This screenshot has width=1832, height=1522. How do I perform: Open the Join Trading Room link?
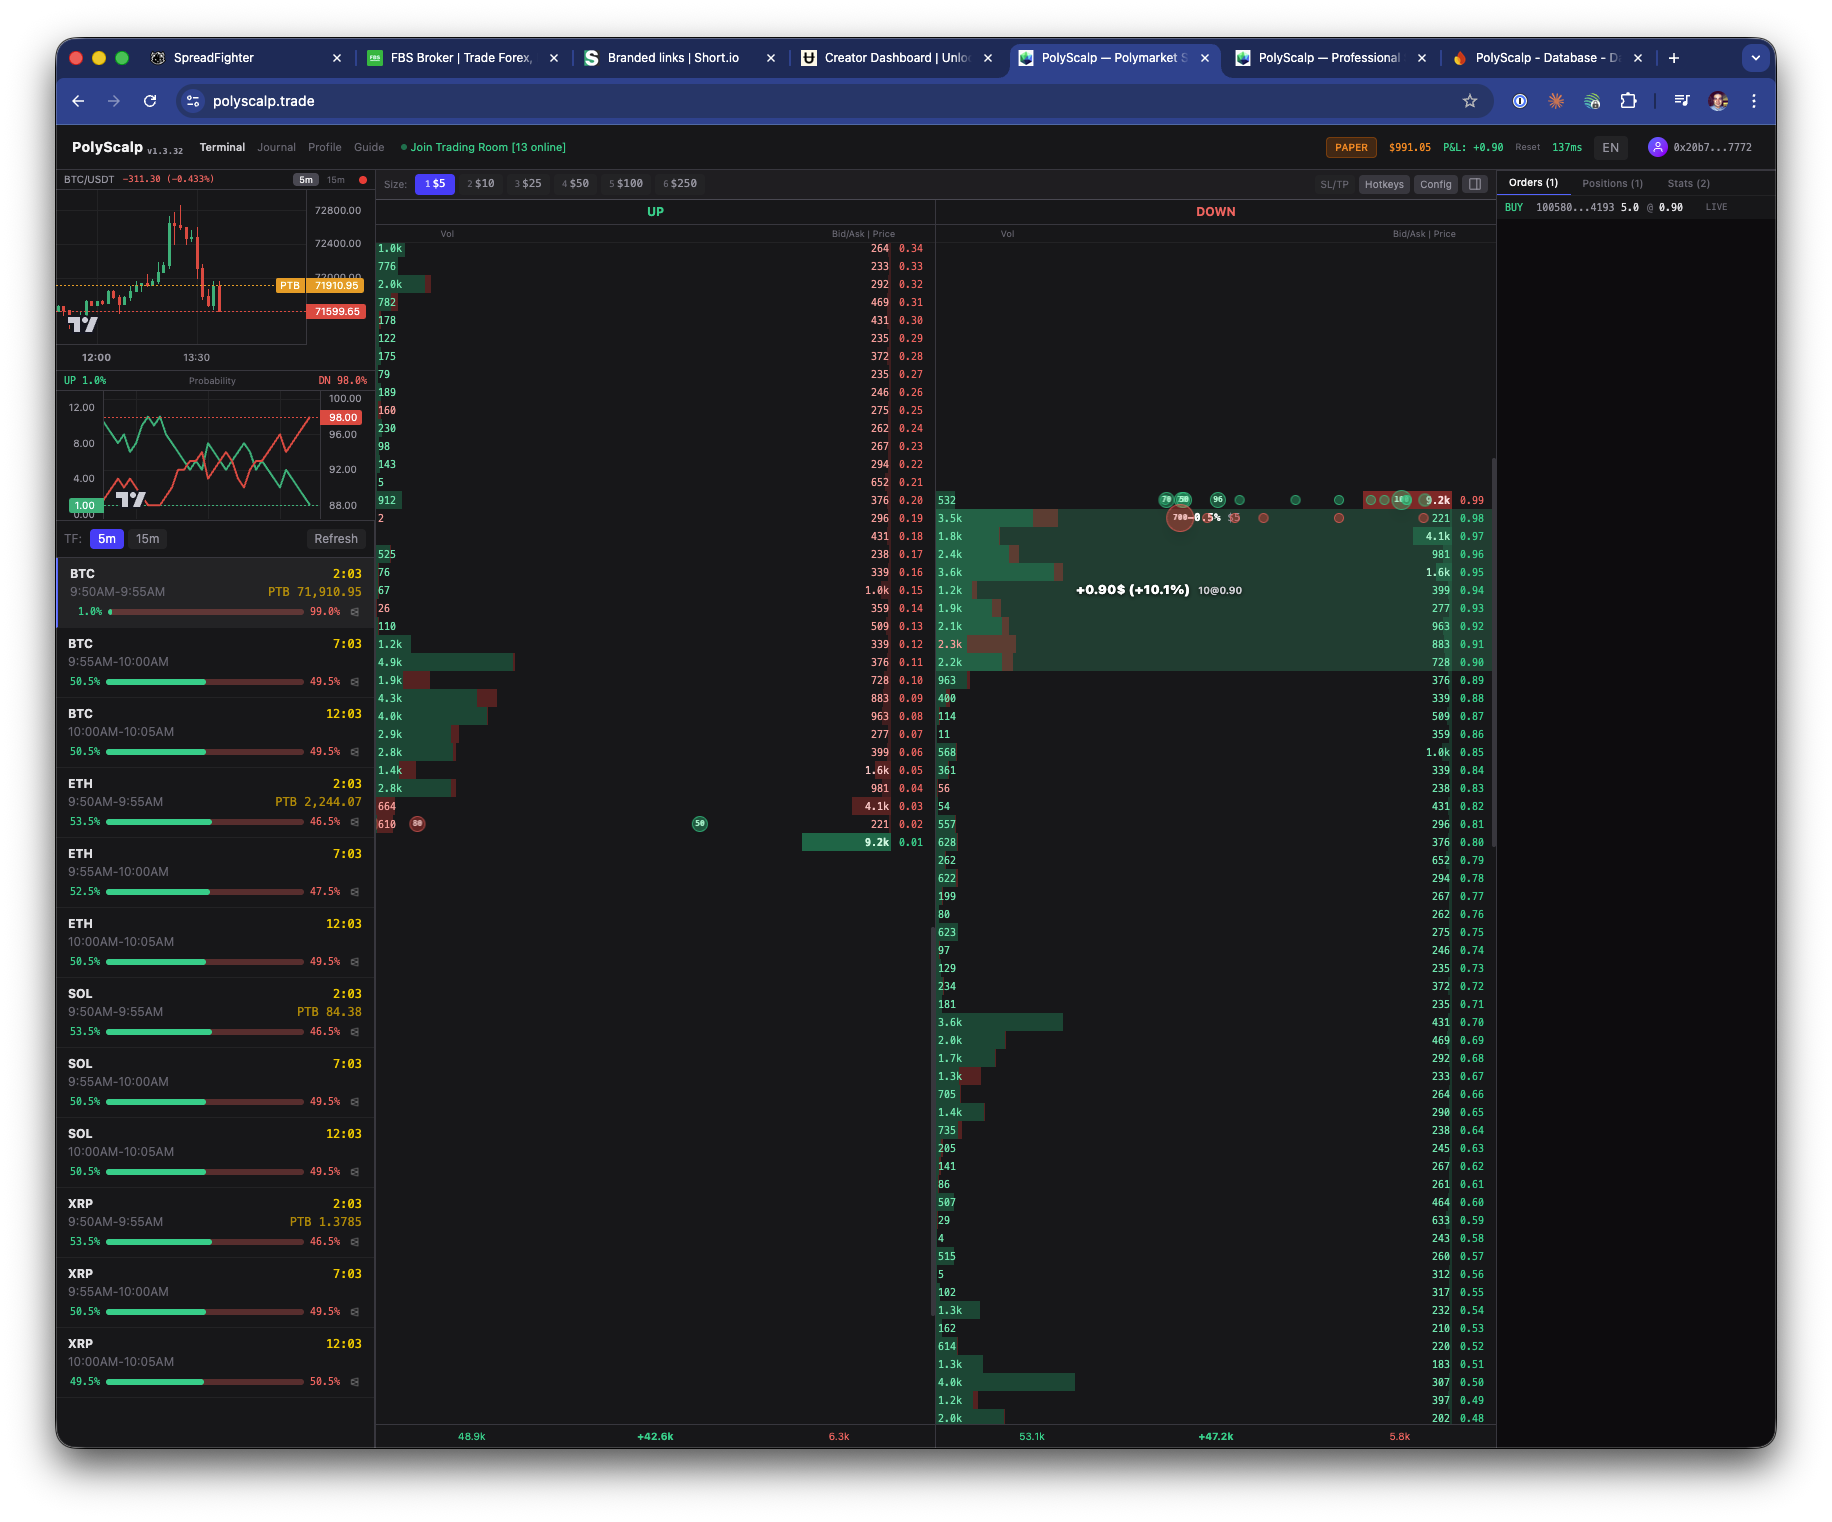tap(487, 147)
